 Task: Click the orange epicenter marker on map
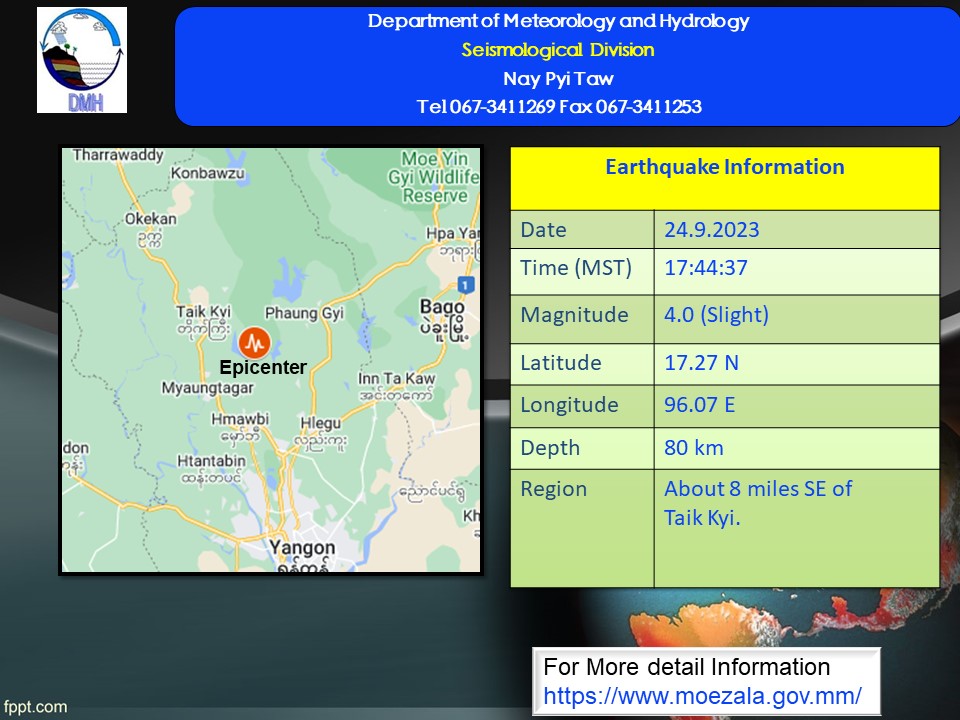click(254, 341)
